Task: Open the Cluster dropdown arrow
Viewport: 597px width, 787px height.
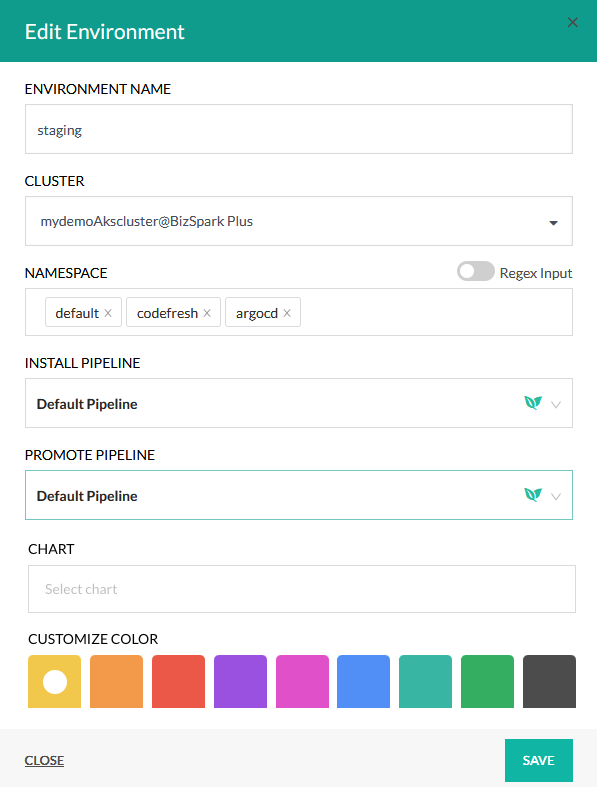Action: [553, 223]
